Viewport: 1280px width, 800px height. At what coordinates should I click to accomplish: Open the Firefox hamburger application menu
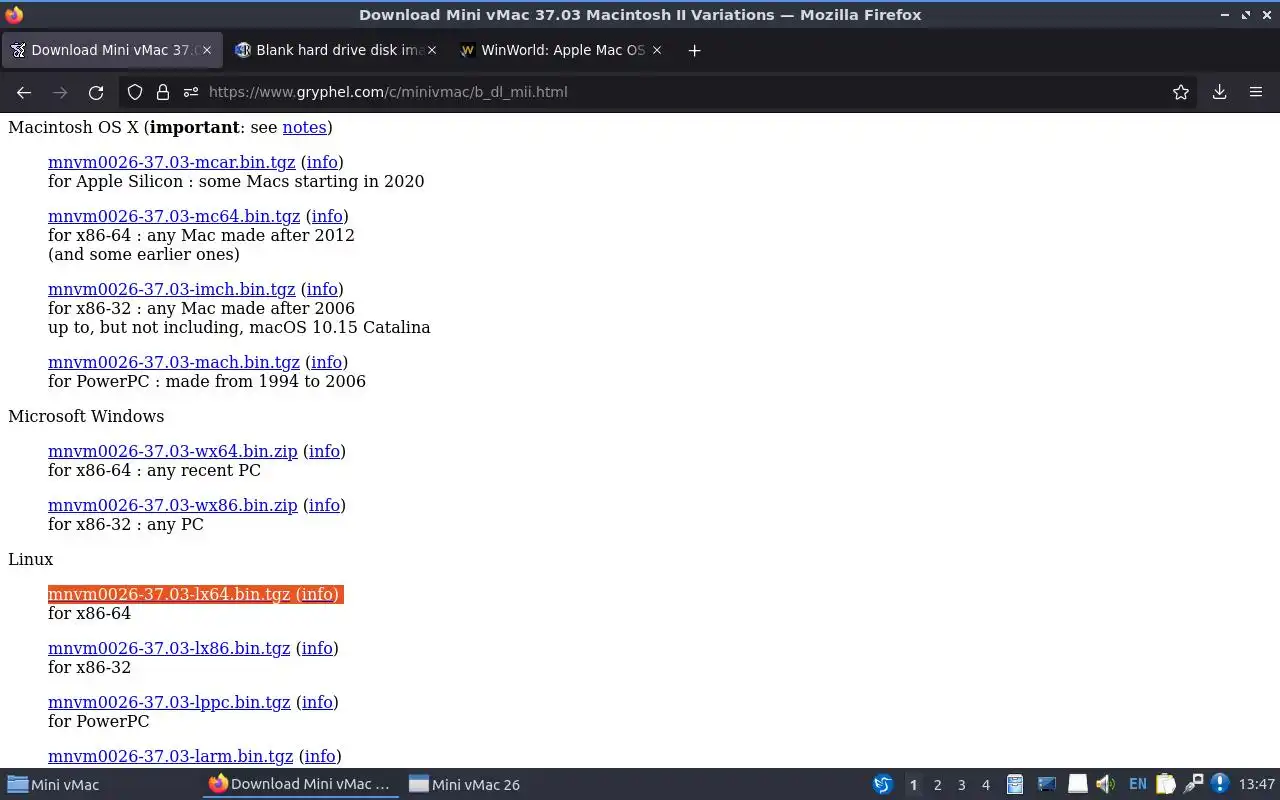point(1256,92)
